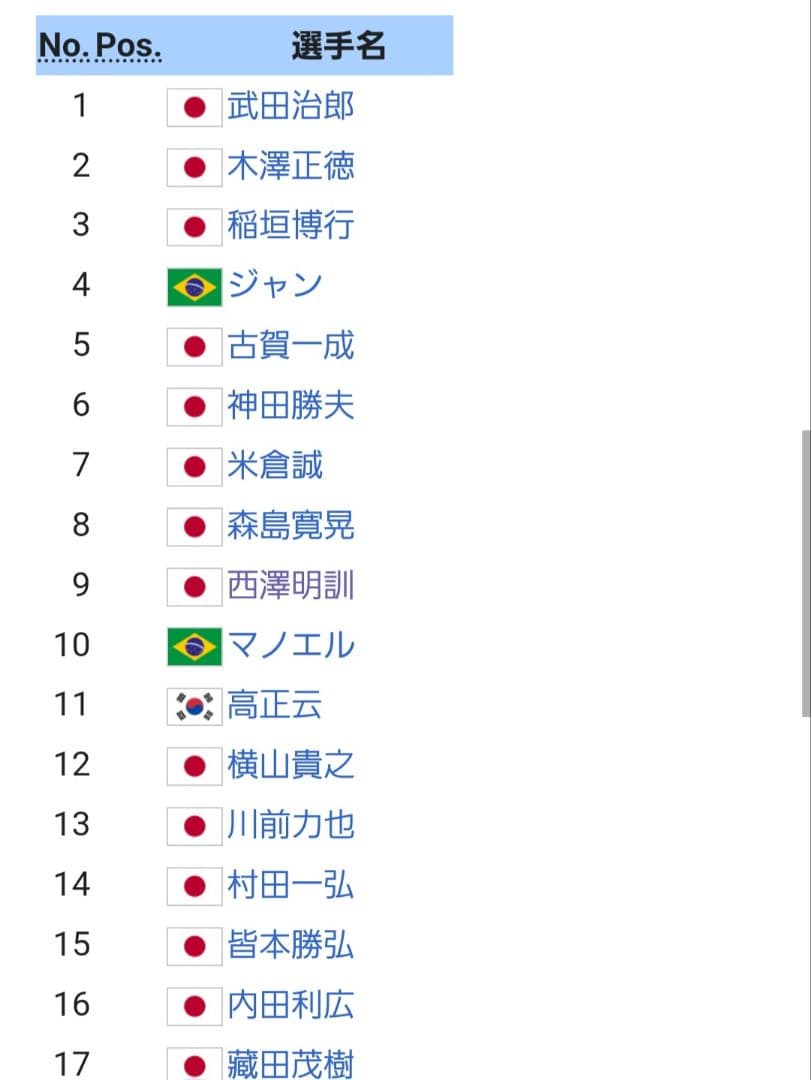811x1080 pixels.
Task: Click Japan flag icon beside 米倉誠
Action: (x=194, y=467)
